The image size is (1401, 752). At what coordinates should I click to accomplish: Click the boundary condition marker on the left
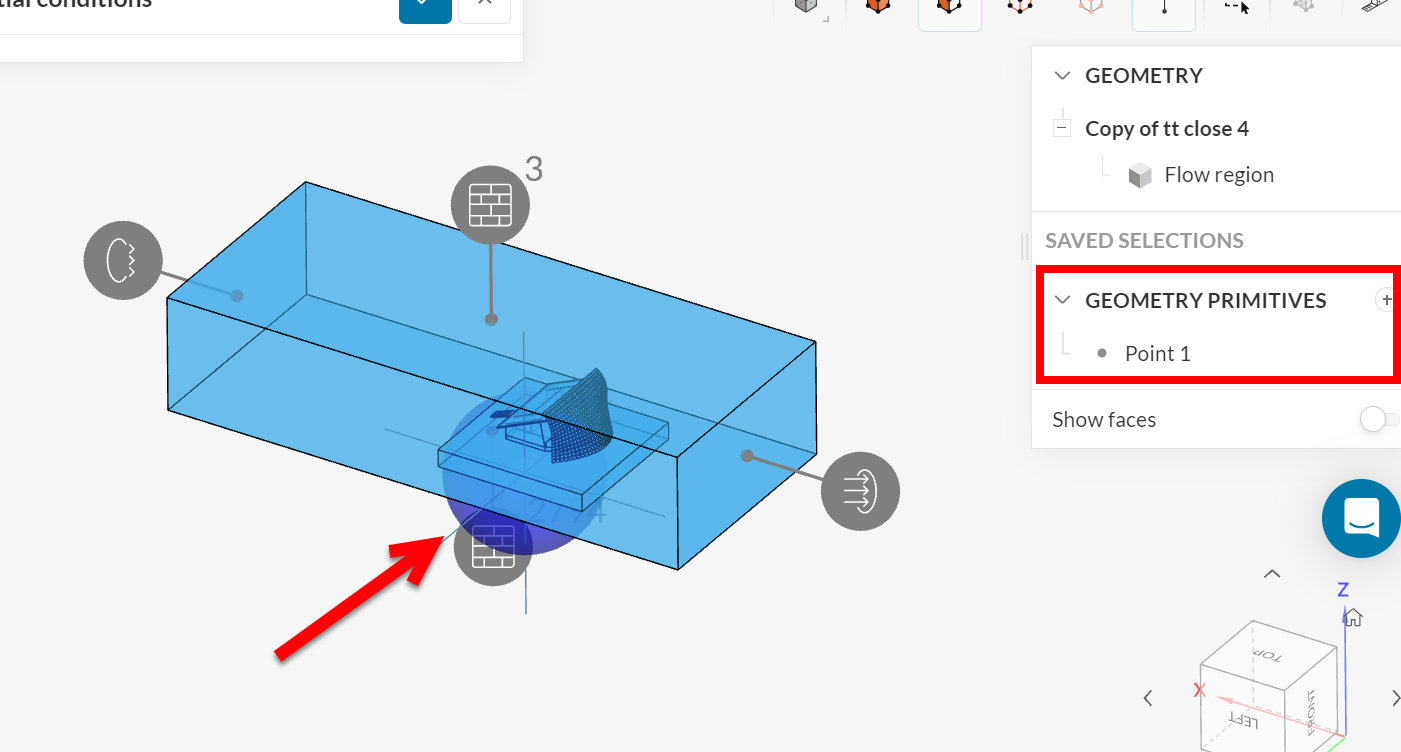pyautogui.click(x=123, y=260)
